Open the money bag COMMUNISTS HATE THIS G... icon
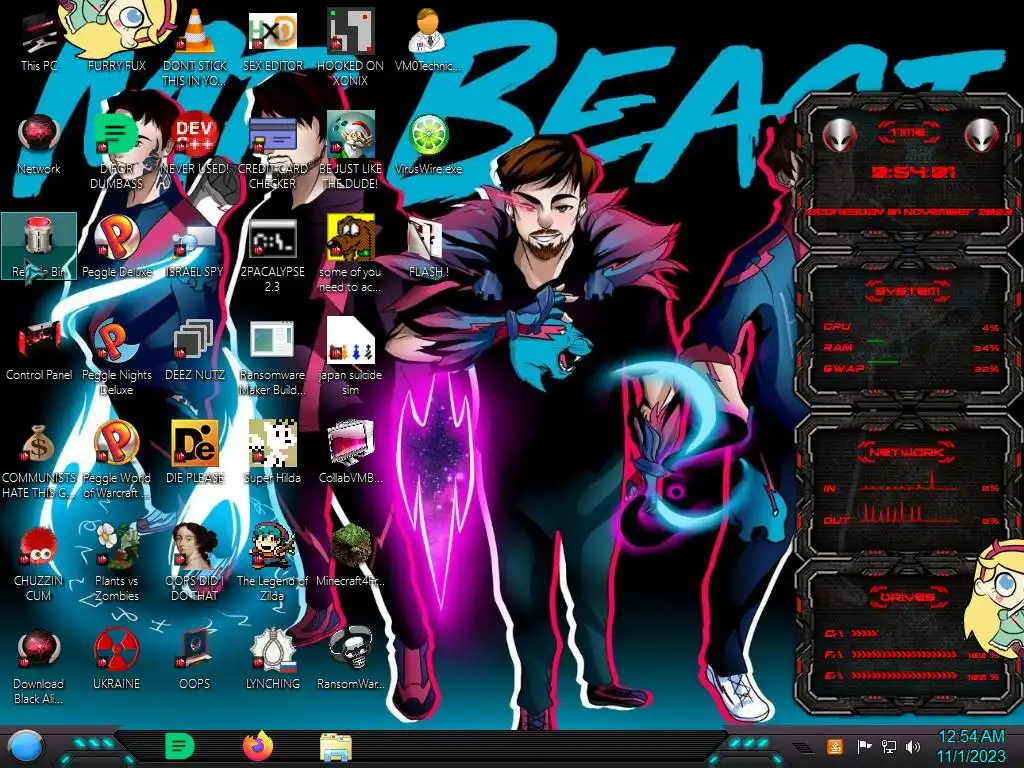This screenshot has height=768, width=1024. (x=39, y=460)
